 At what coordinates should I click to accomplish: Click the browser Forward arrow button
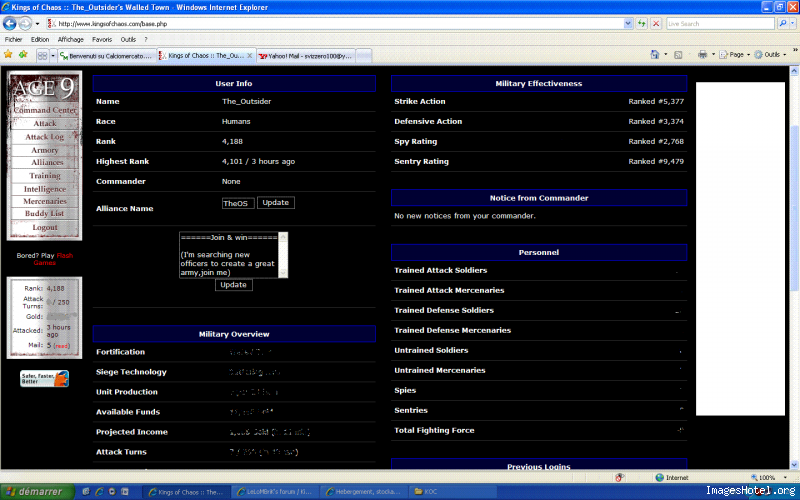pyautogui.click(x=24, y=23)
